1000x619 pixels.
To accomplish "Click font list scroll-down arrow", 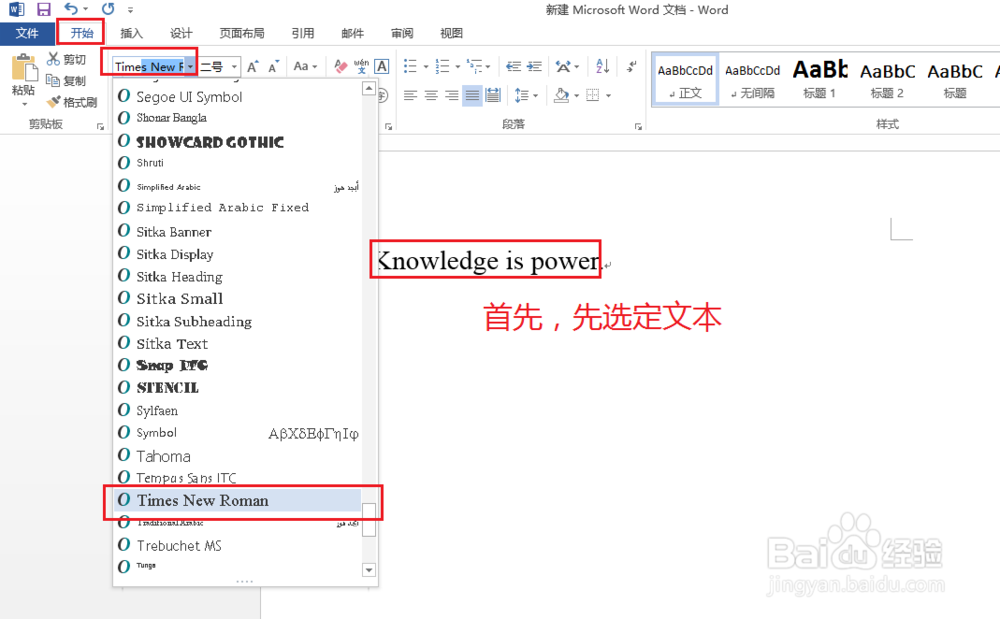I will pos(369,569).
